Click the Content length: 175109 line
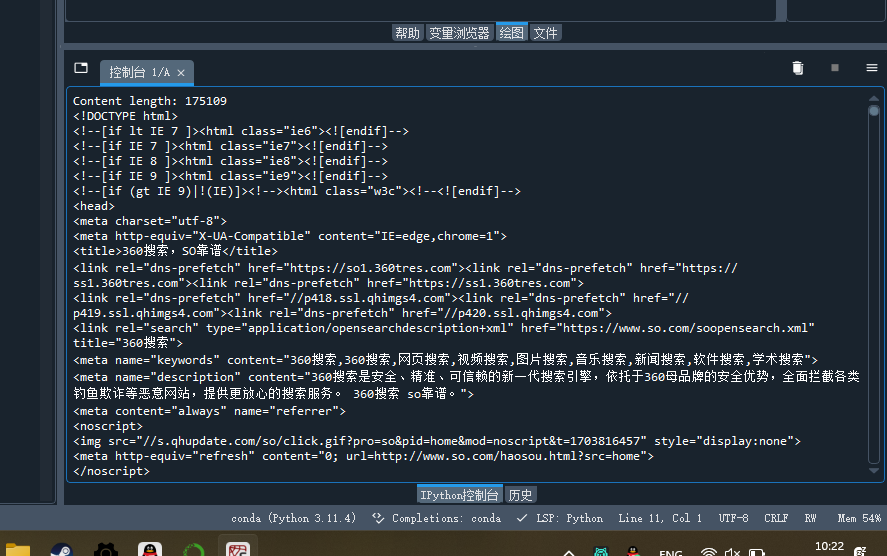 click(150, 101)
